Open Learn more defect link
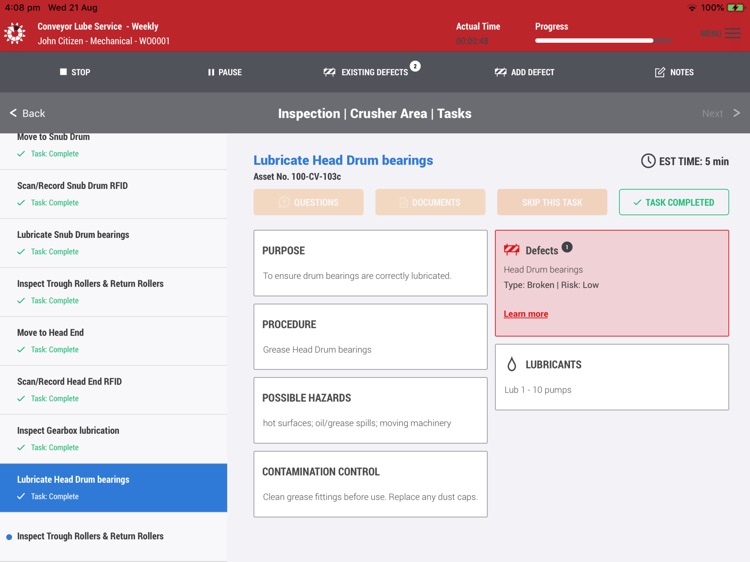 pyautogui.click(x=526, y=314)
